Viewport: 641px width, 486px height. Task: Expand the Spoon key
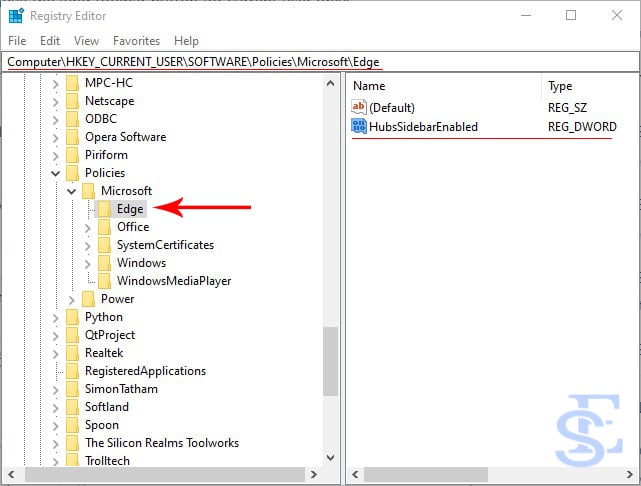56,426
